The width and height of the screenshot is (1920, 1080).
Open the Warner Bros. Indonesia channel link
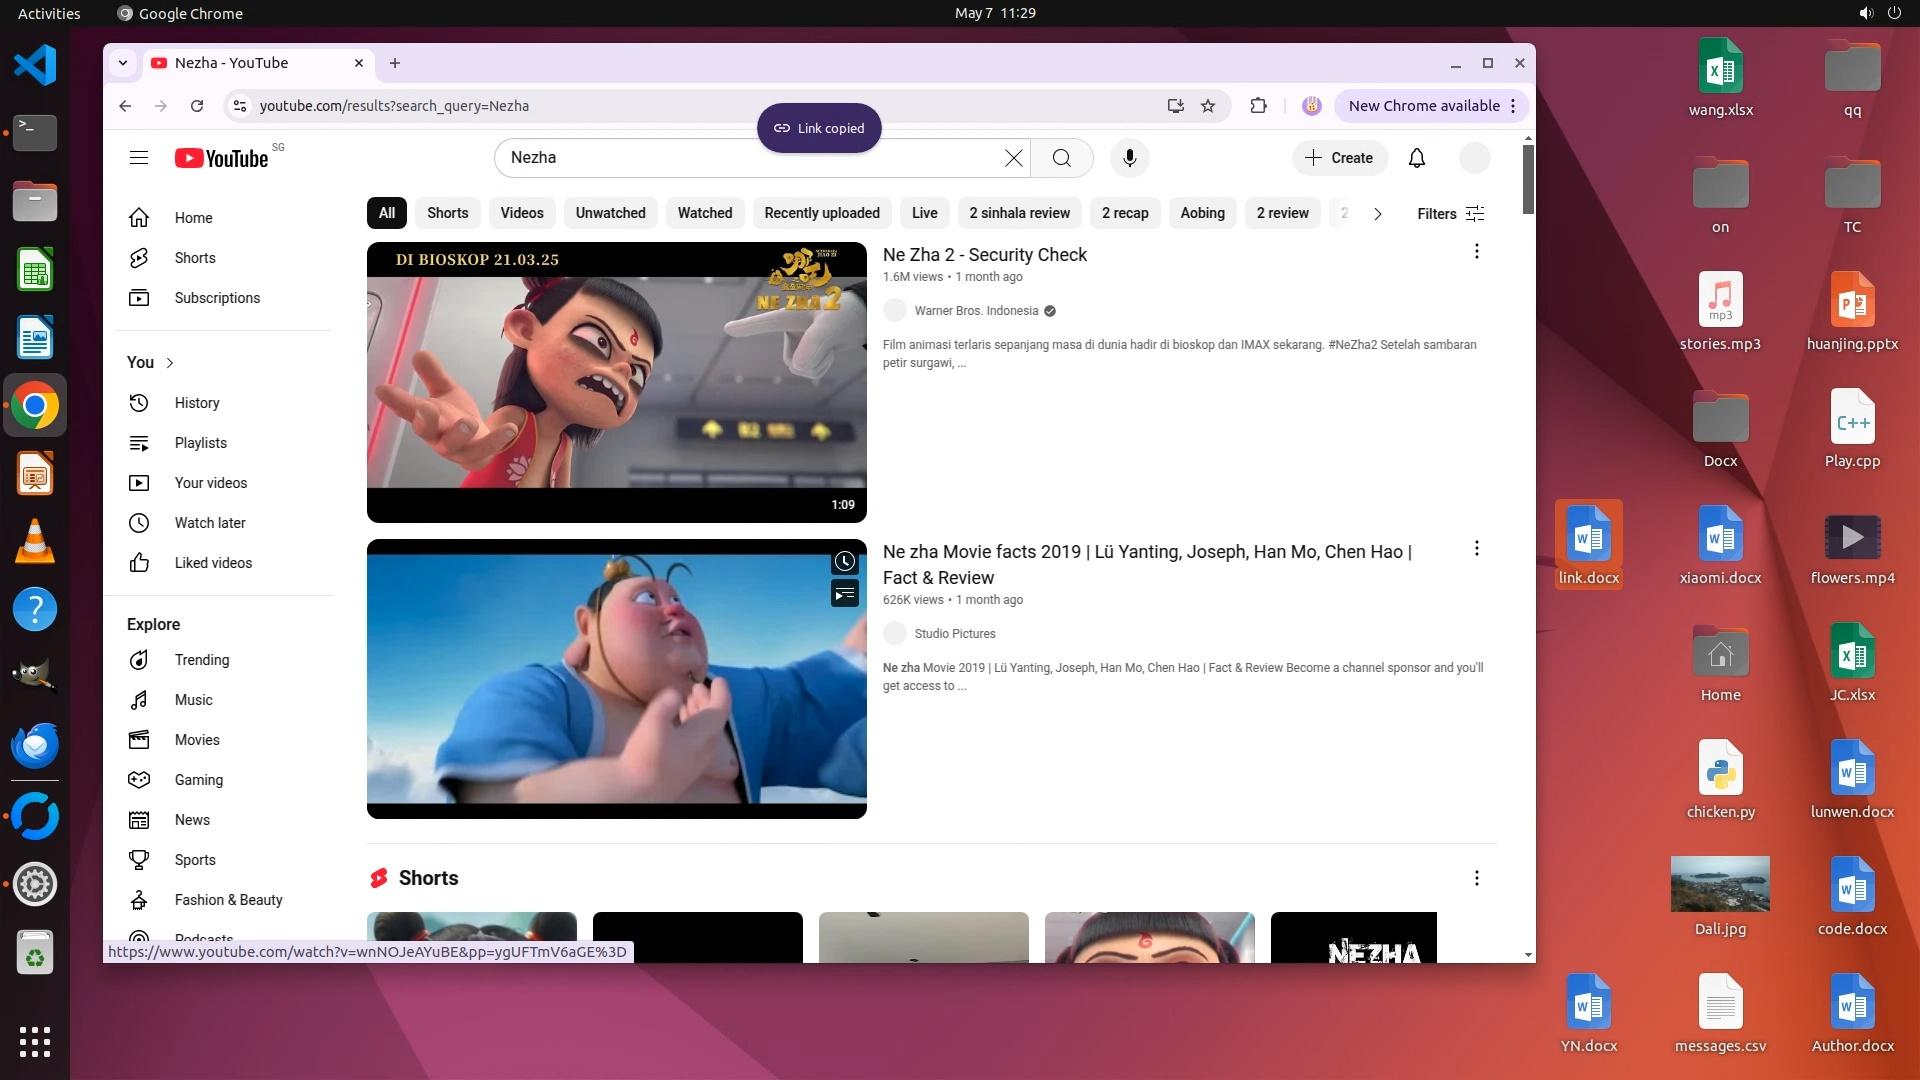click(x=976, y=311)
